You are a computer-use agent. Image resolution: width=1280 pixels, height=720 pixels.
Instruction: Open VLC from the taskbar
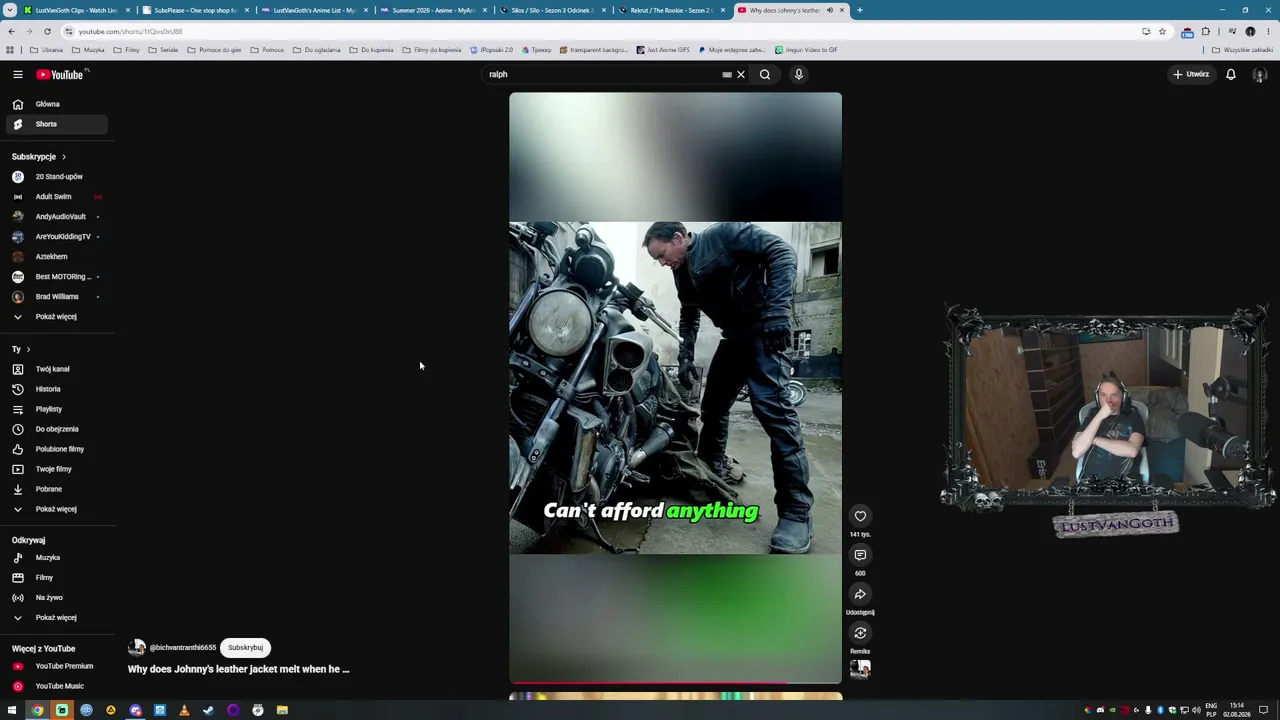pos(184,710)
